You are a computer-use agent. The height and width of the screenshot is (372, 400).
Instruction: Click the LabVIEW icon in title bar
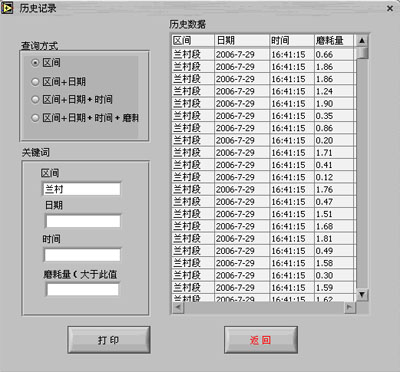coord(7,8)
